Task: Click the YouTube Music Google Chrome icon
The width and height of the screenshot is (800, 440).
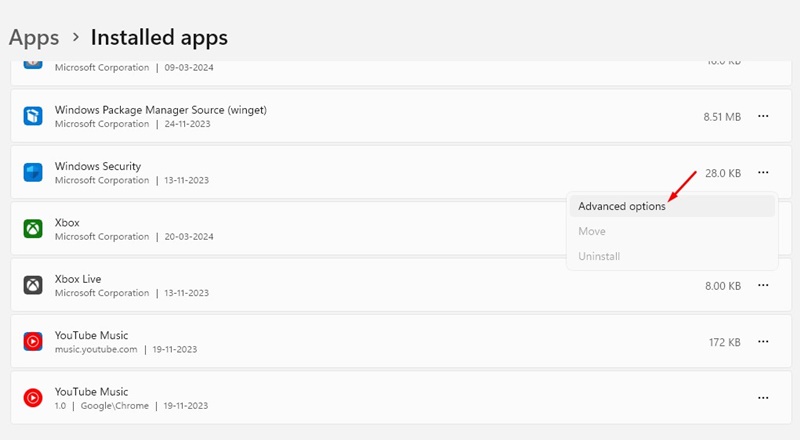Action: pyautogui.click(x=33, y=398)
